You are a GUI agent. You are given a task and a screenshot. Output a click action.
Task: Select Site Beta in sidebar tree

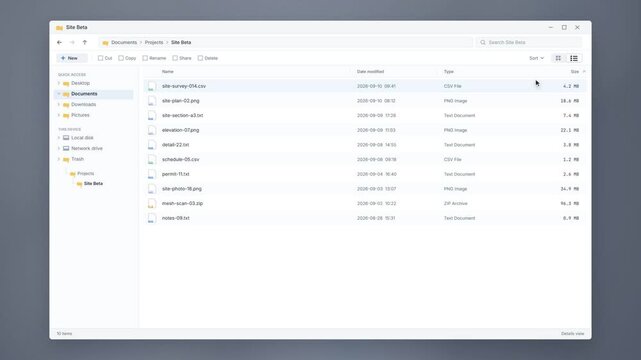point(93,183)
